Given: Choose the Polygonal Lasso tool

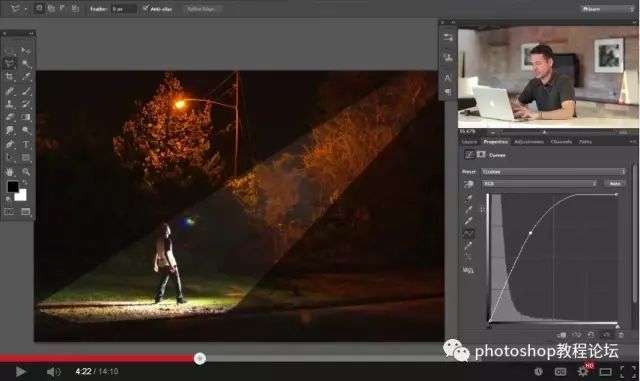Looking at the screenshot, I should point(9,63).
